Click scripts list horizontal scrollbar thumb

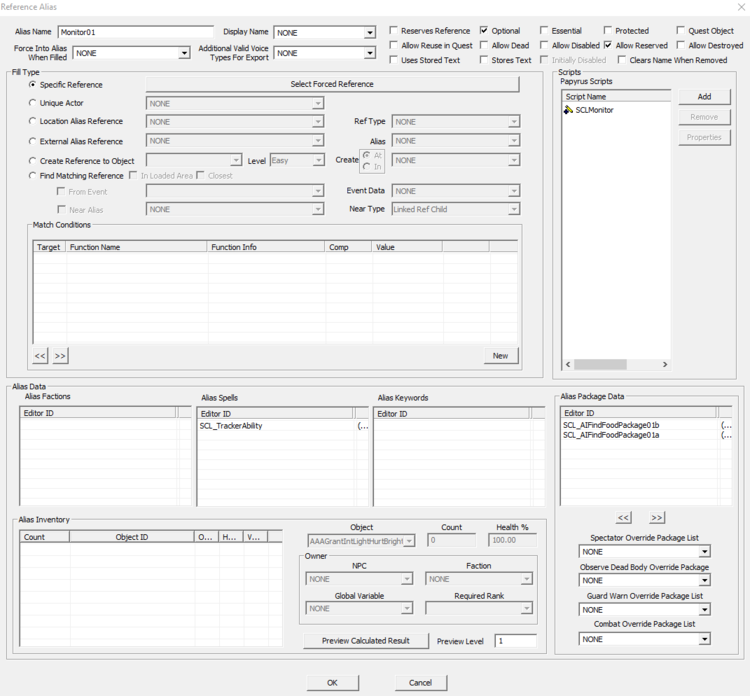[600, 365]
